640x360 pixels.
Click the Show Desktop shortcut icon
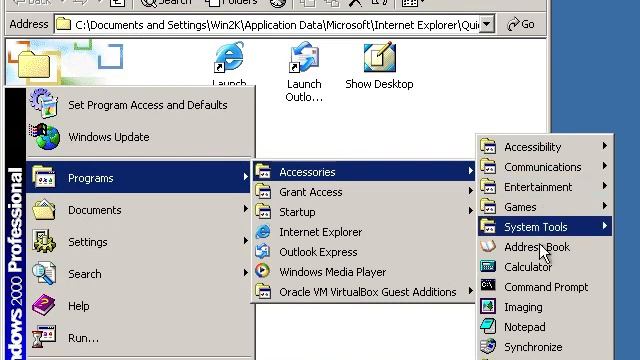(x=379, y=57)
